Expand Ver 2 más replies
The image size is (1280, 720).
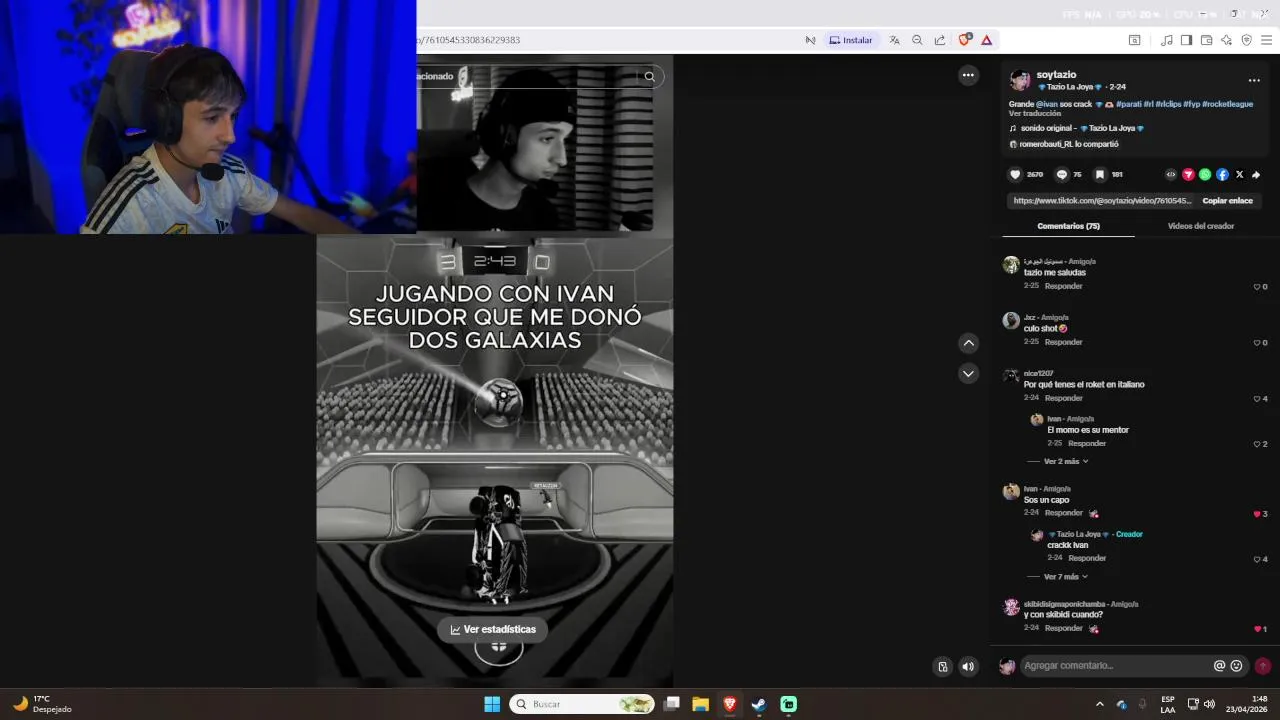pyautogui.click(x=1066, y=462)
